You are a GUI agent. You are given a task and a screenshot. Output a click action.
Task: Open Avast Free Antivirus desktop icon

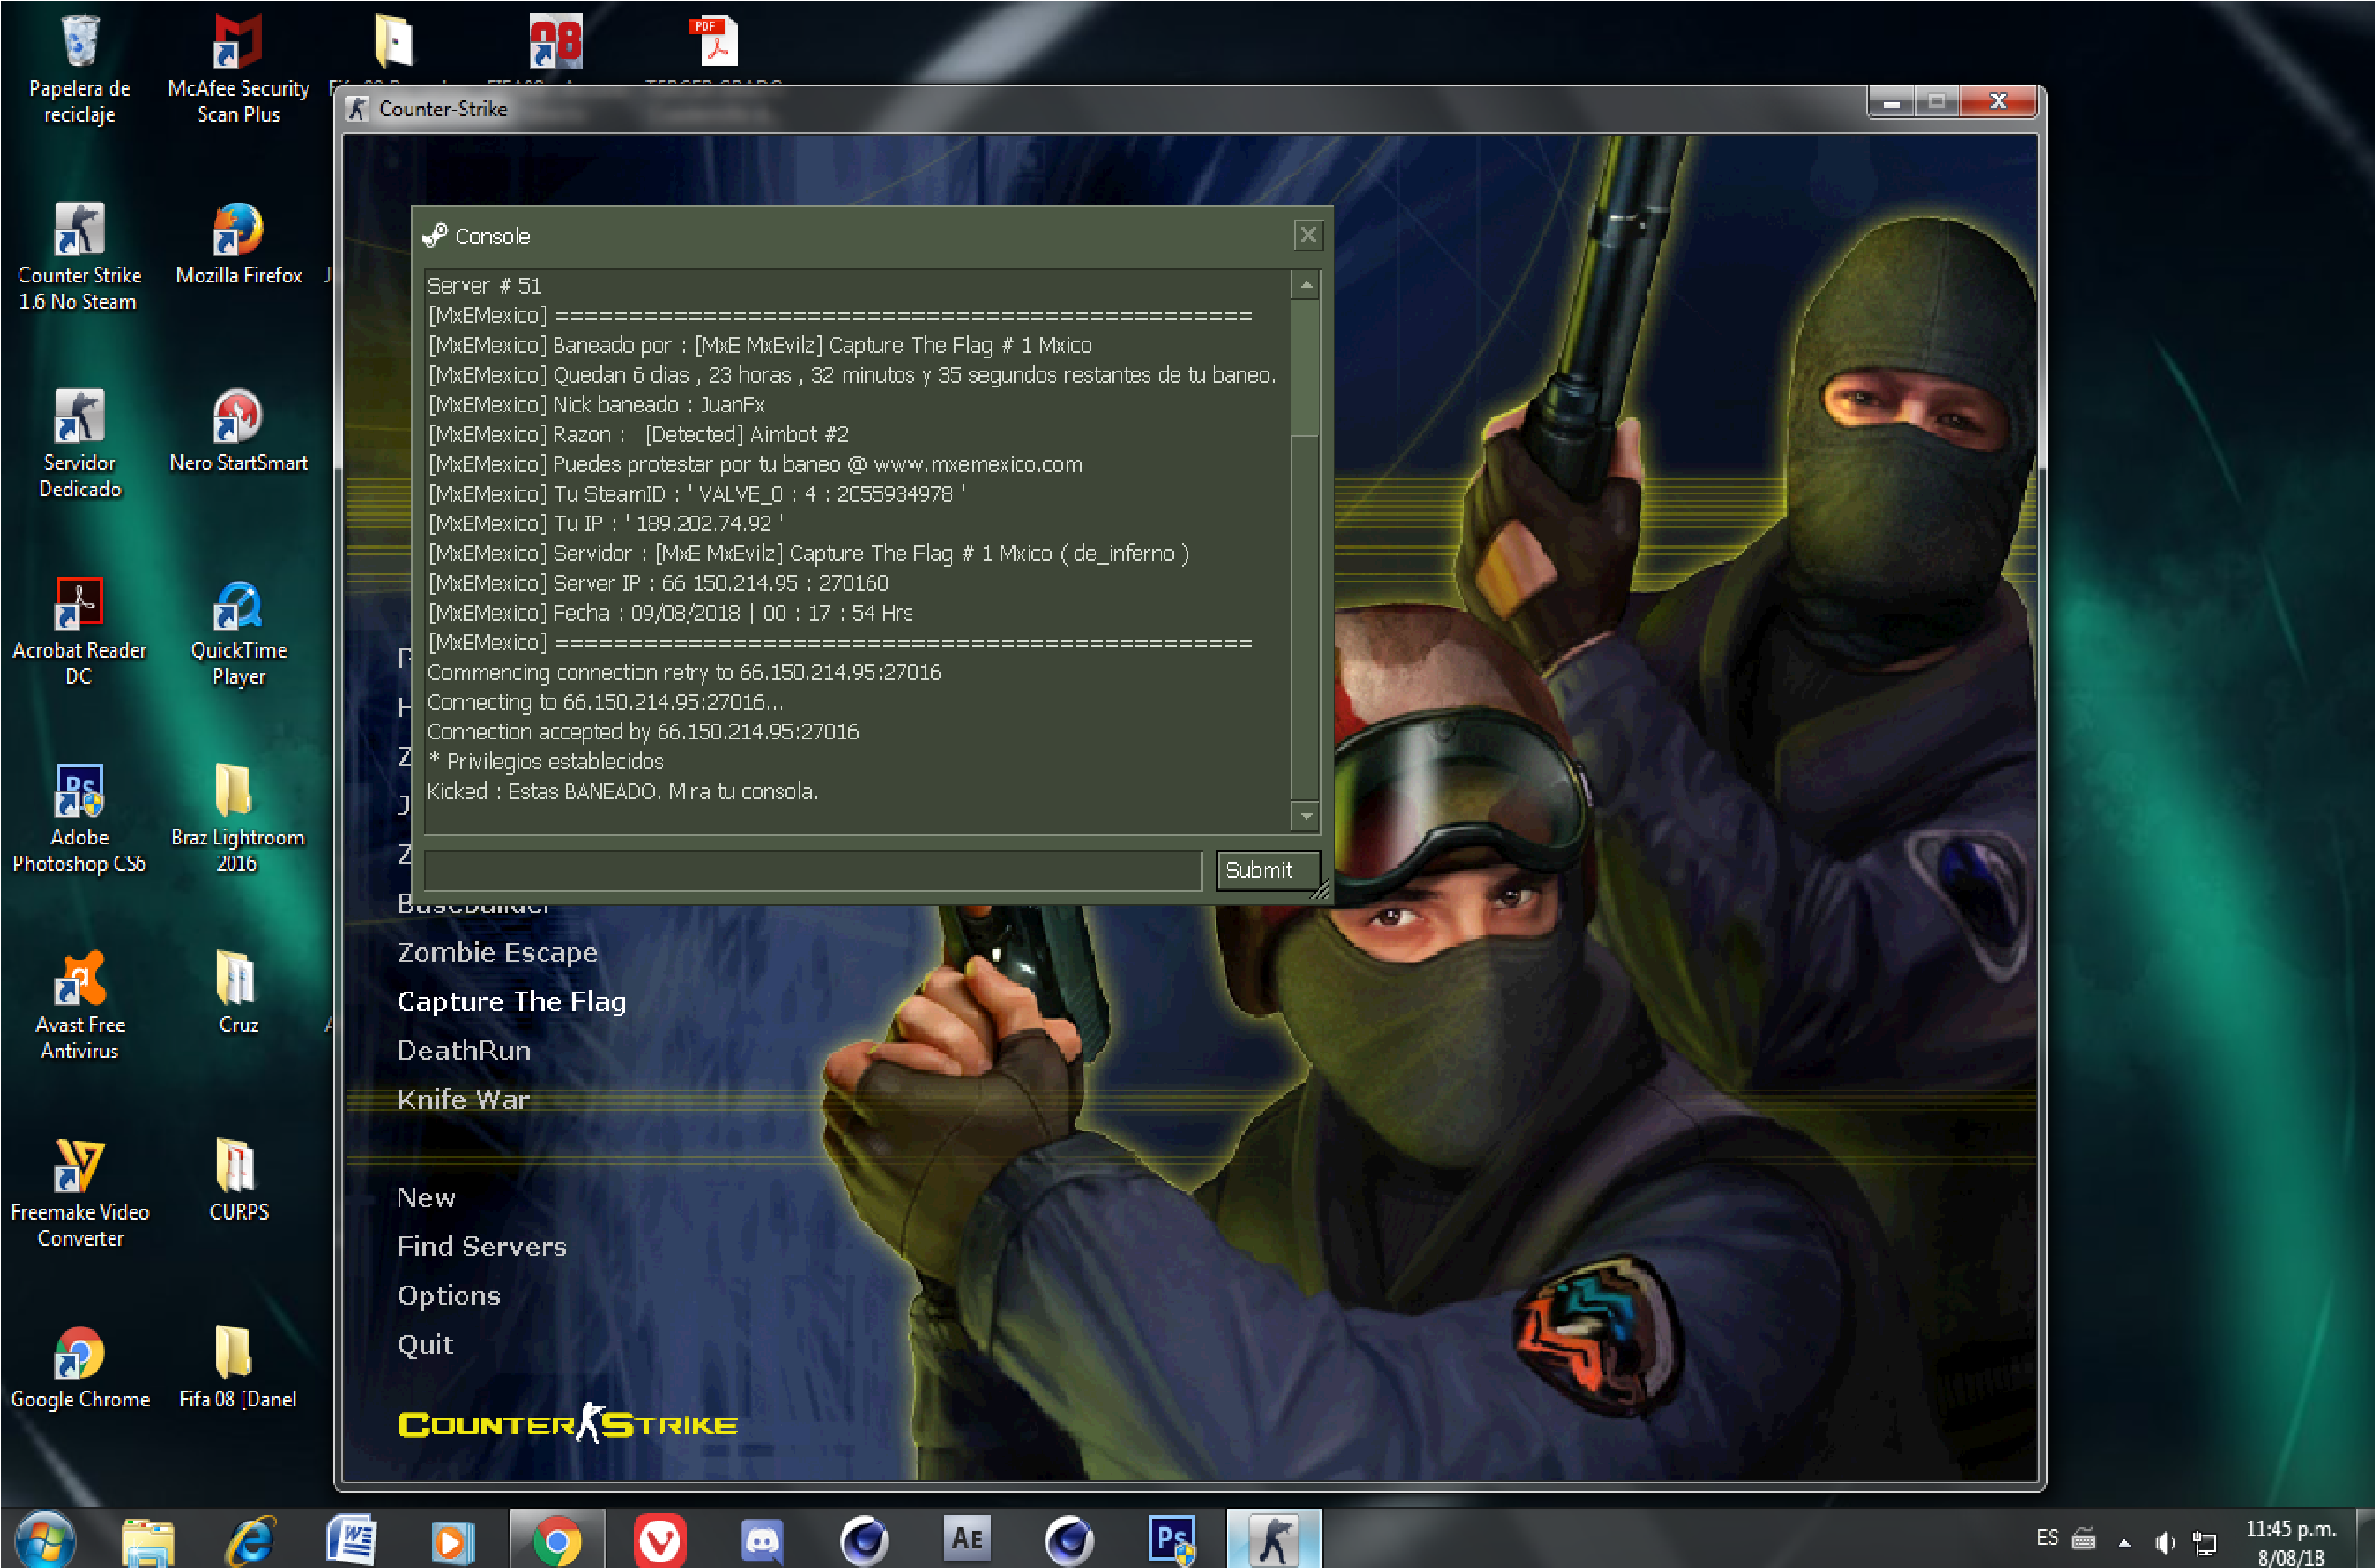tap(79, 1005)
